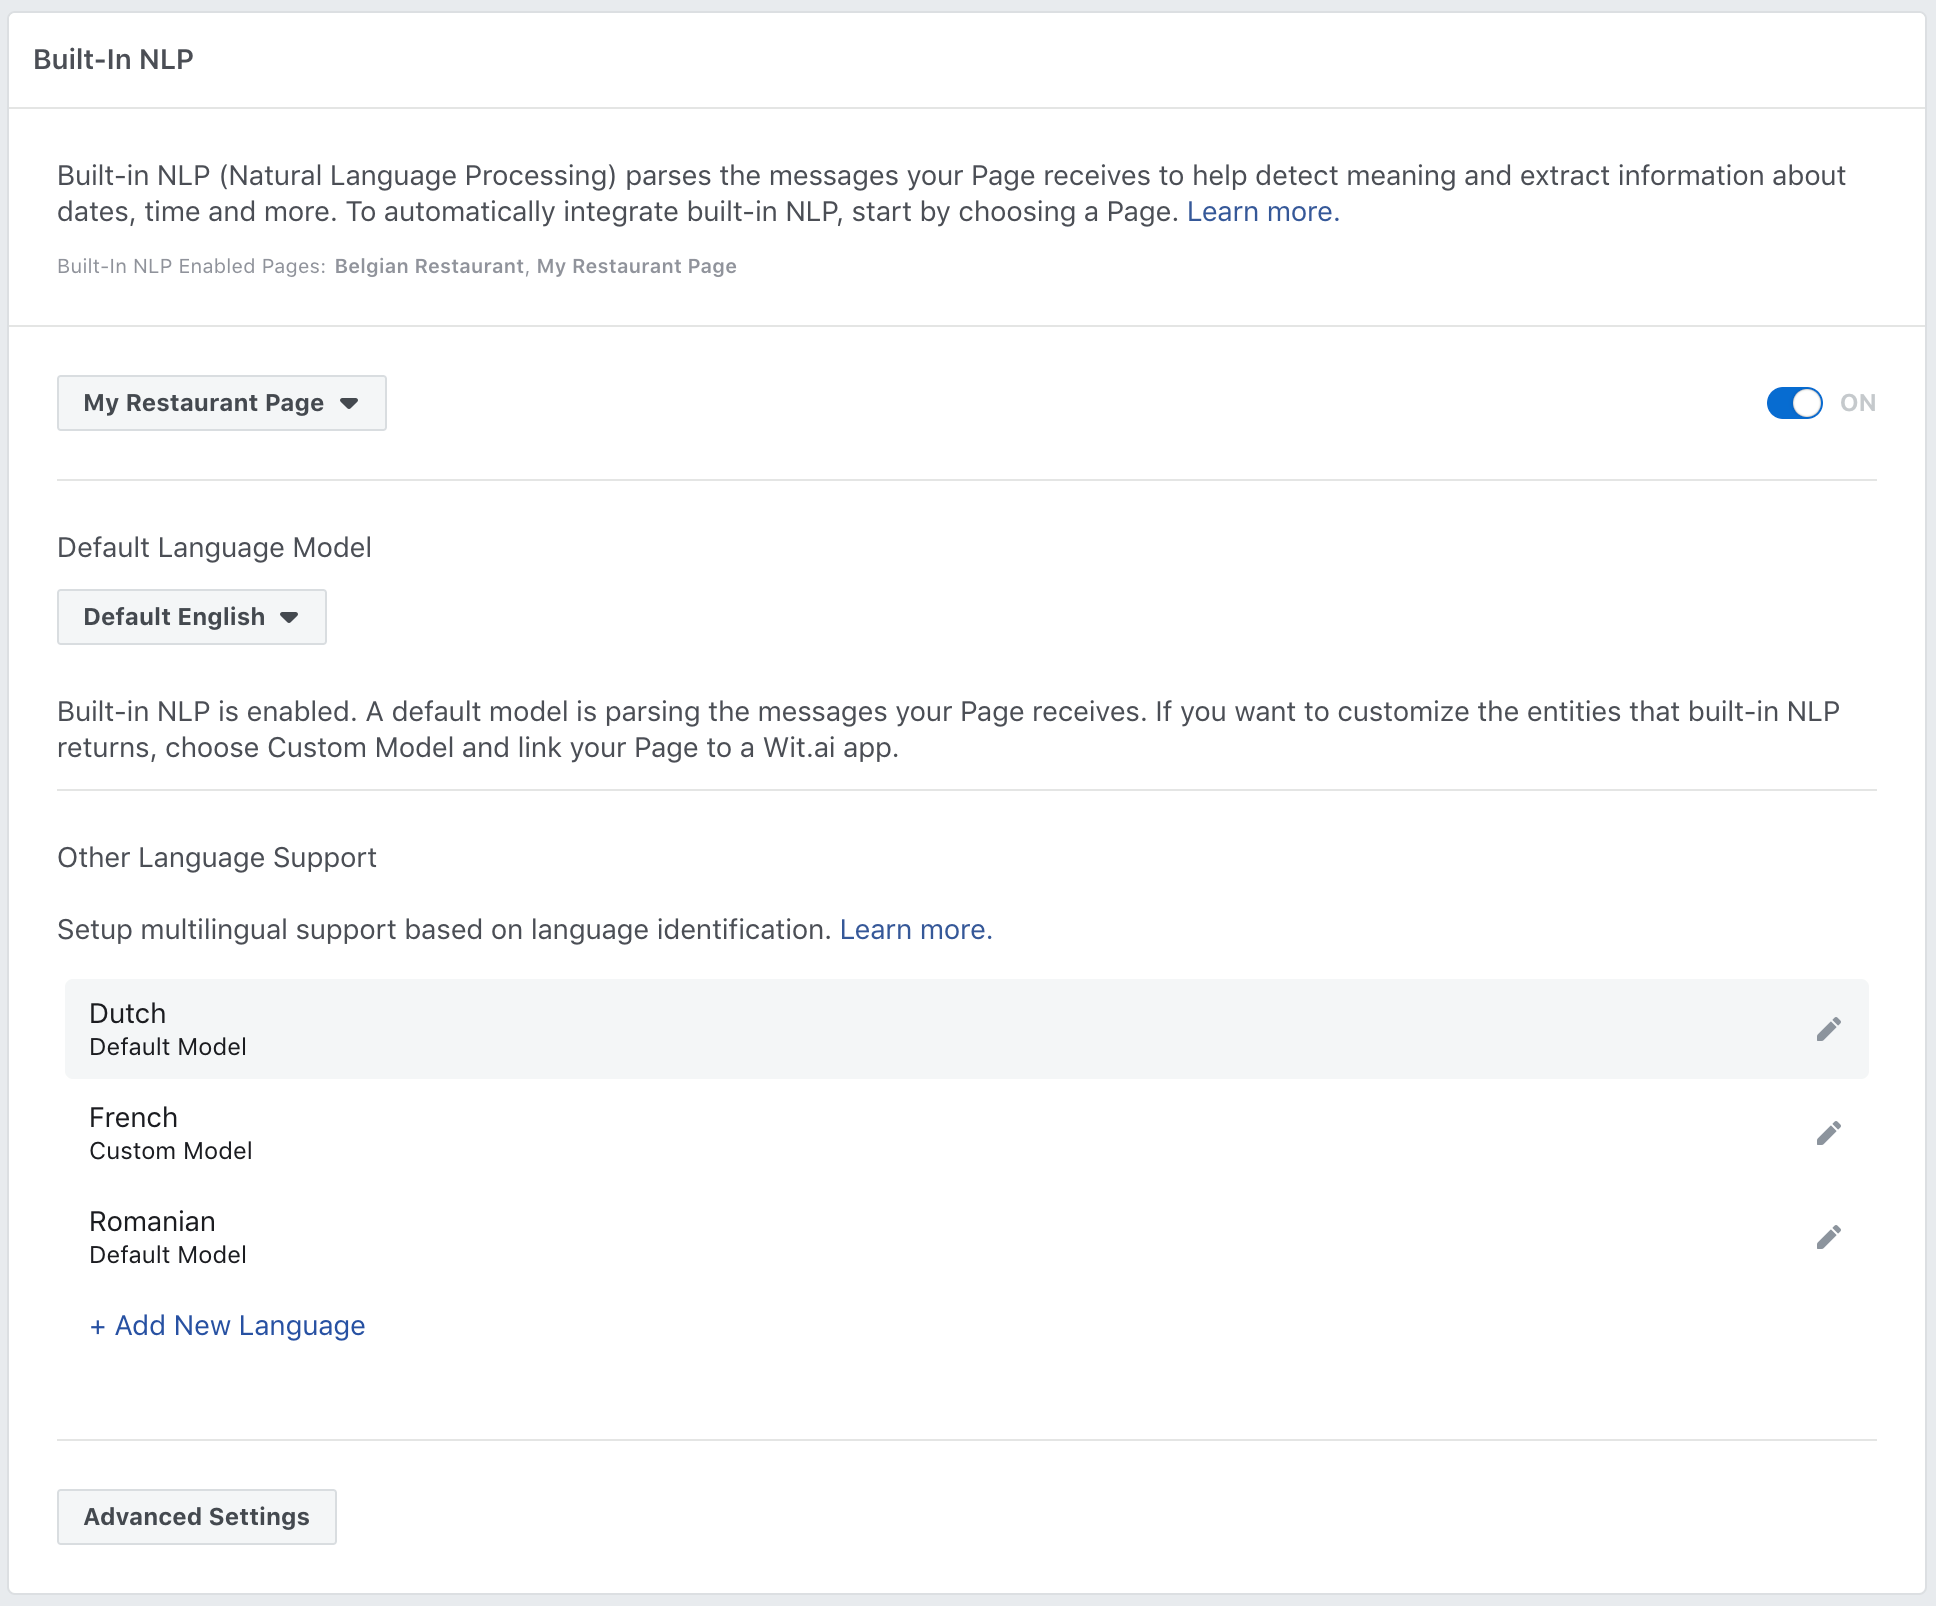Edit the Dutch language model
Screen dimensions: 1936x1606
1829,1028
